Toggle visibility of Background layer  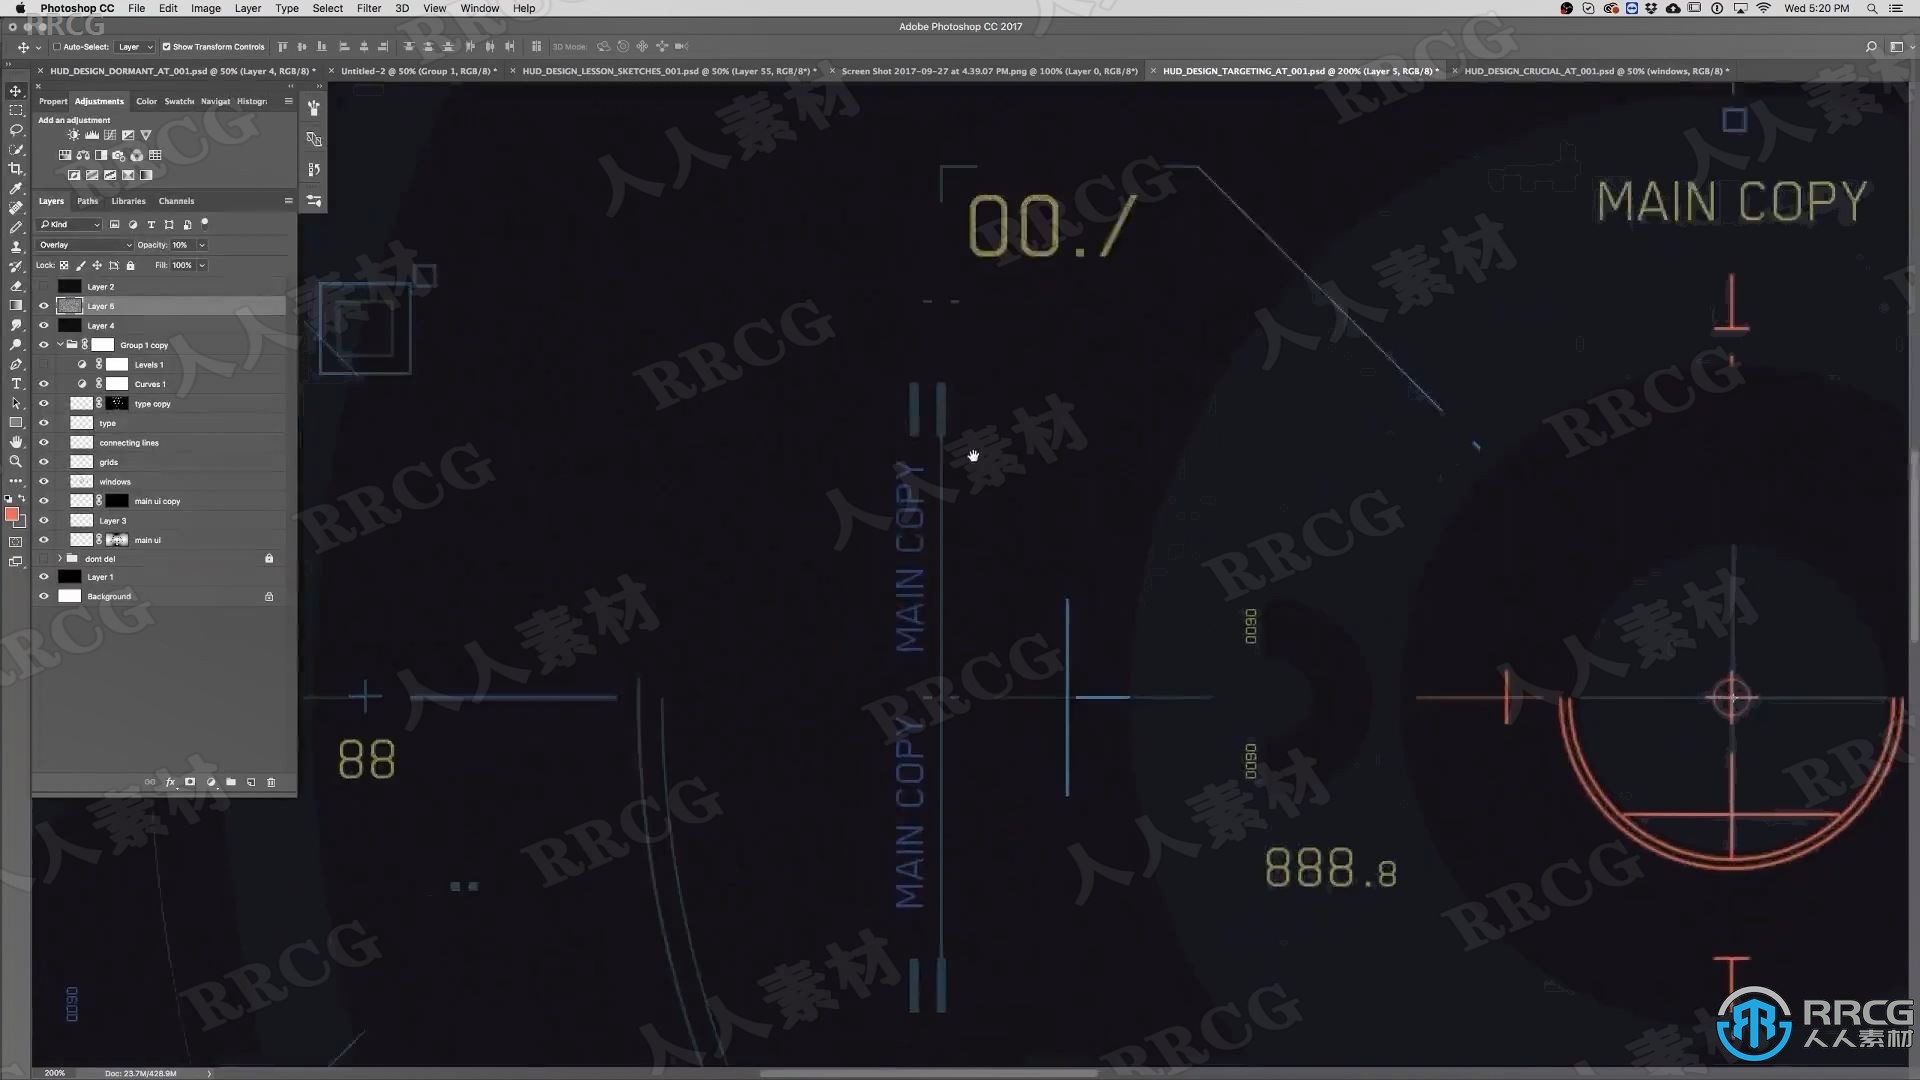[x=44, y=596]
